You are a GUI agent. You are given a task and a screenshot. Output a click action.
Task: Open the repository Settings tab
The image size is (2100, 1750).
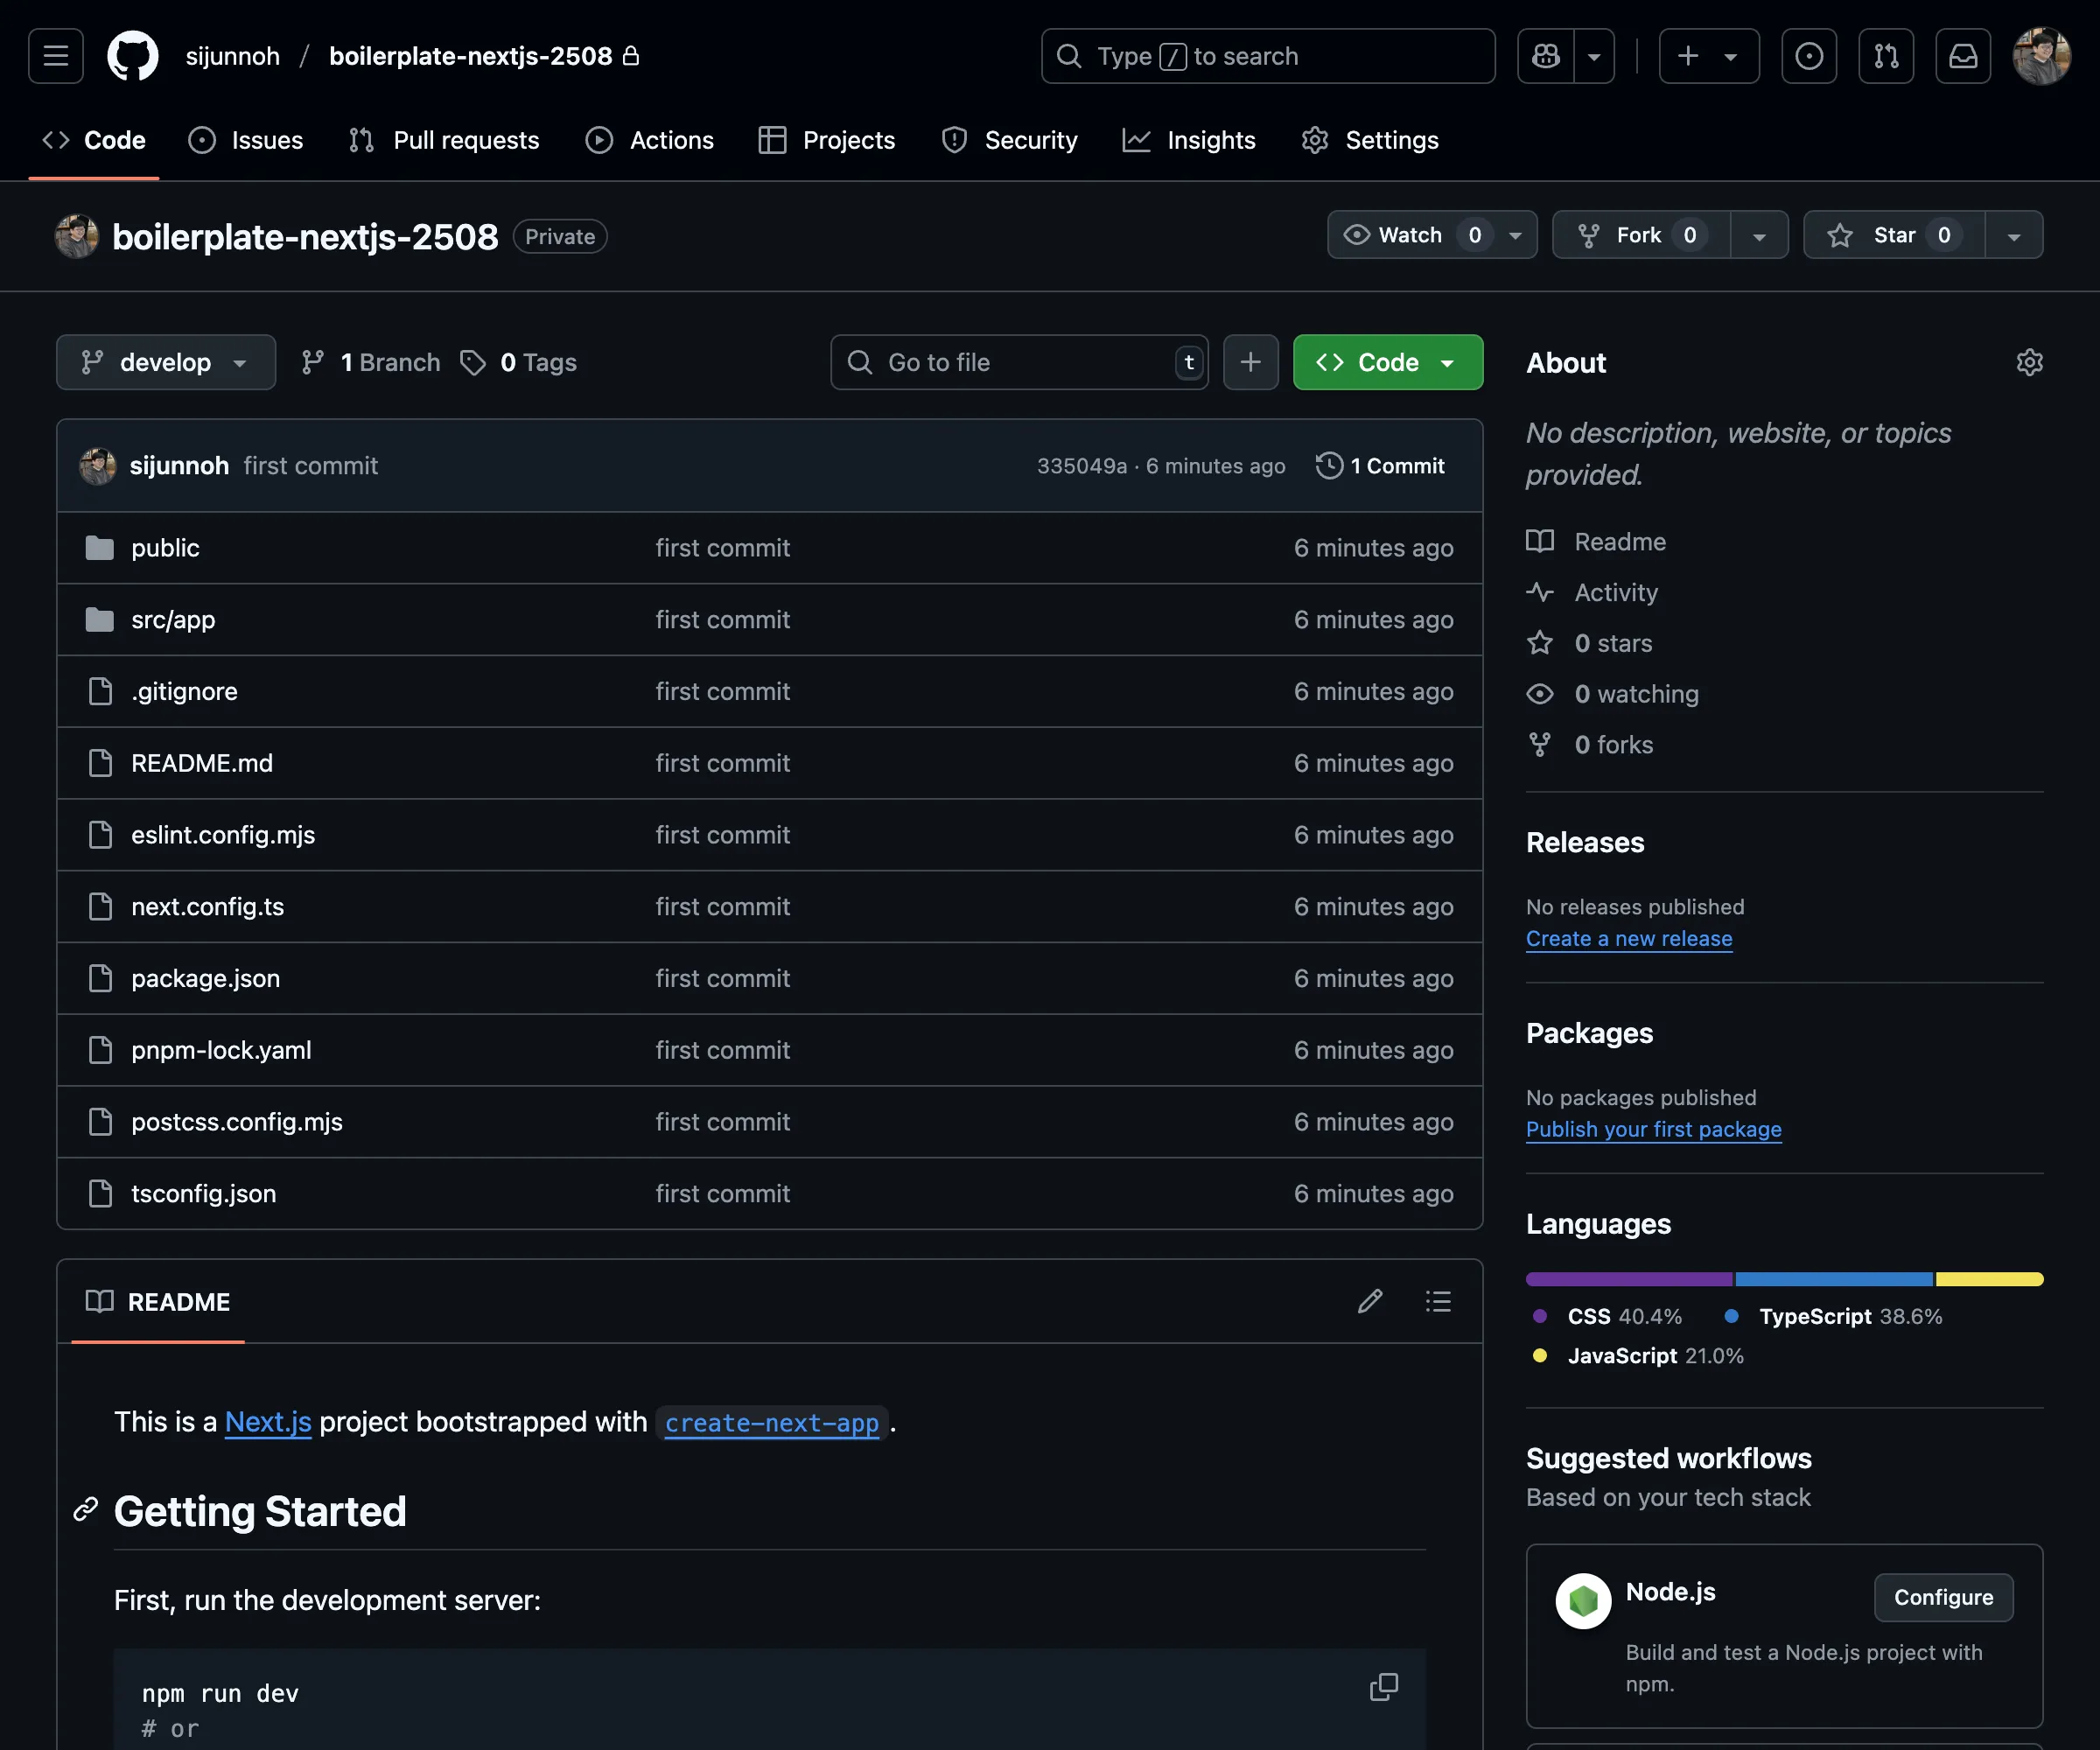coord(1370,140)
